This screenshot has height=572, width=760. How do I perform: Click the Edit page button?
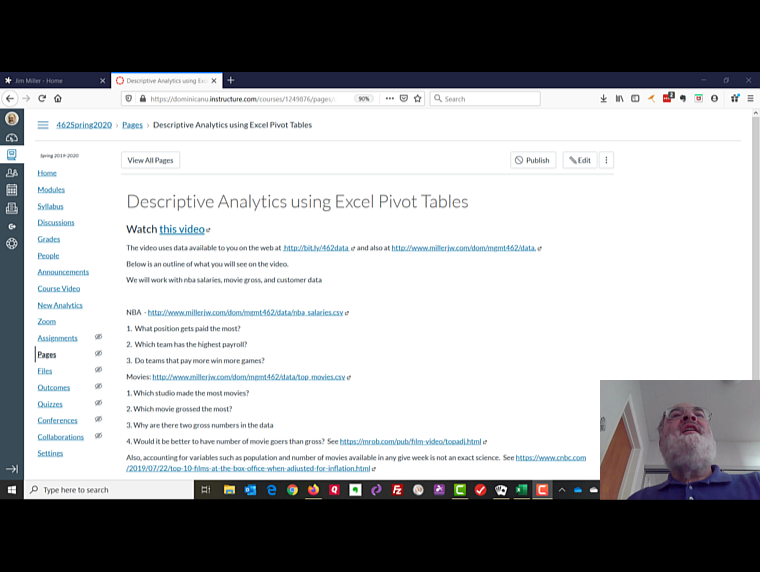(x=580, y=160)
